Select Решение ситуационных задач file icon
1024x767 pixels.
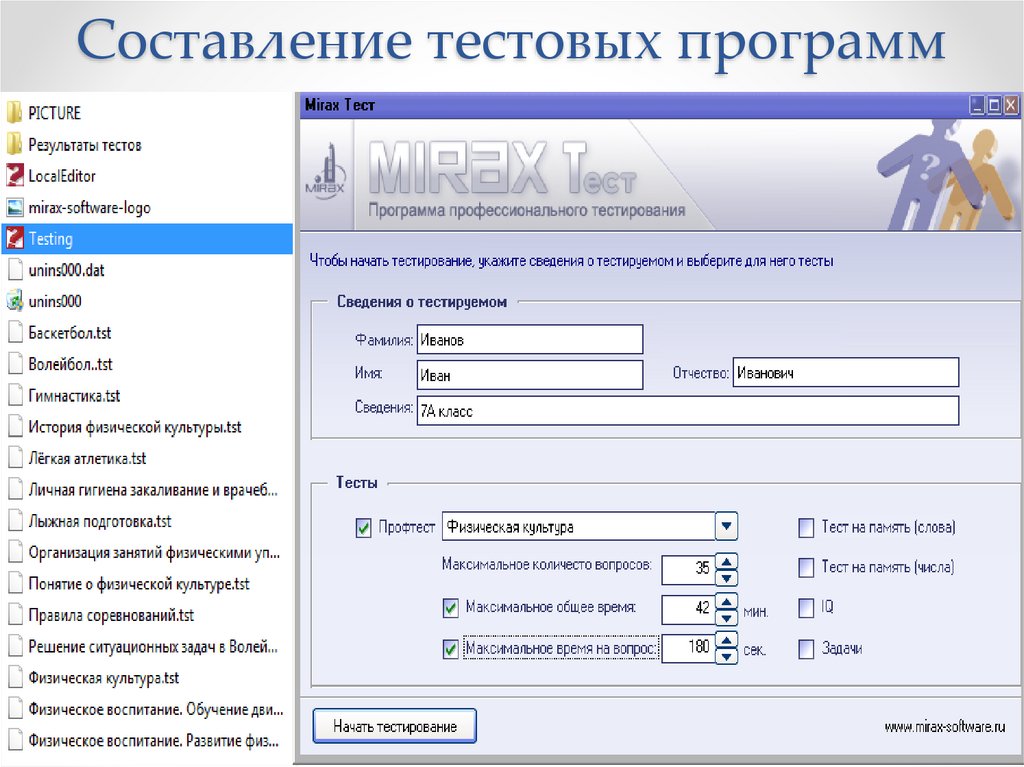[15, 645]
